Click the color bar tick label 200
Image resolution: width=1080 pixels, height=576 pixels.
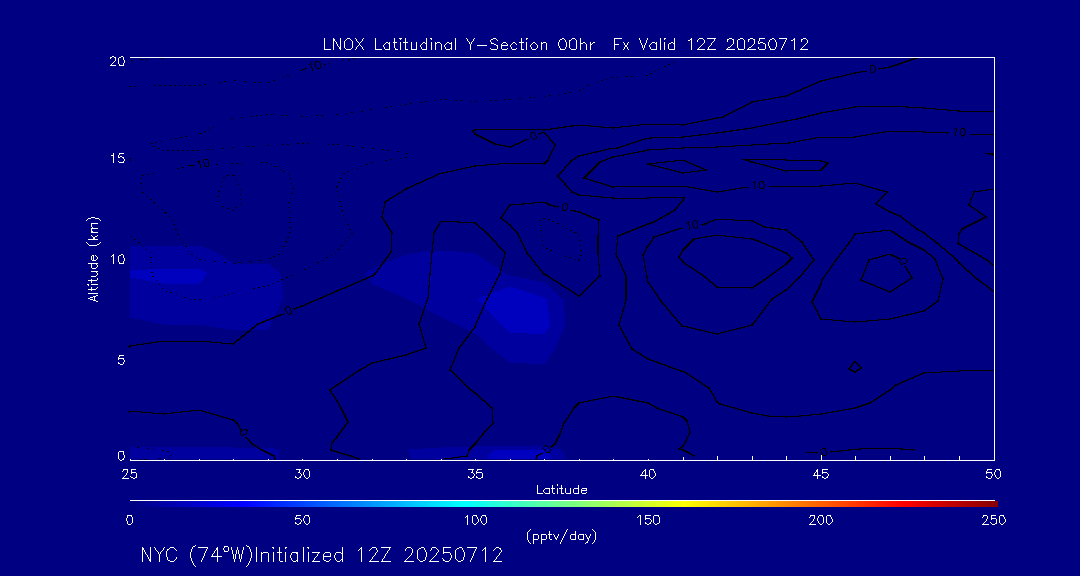click(x=821, y=520)
